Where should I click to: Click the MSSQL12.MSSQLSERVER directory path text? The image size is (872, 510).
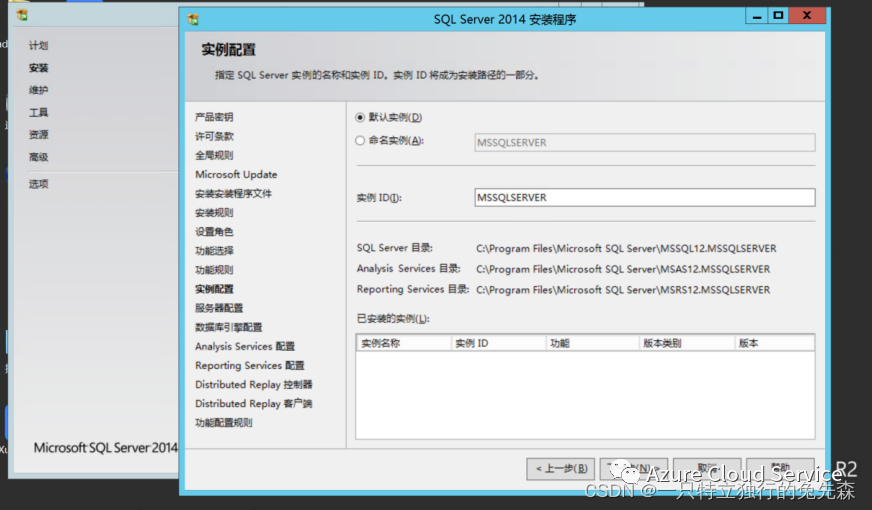(626, 249)
